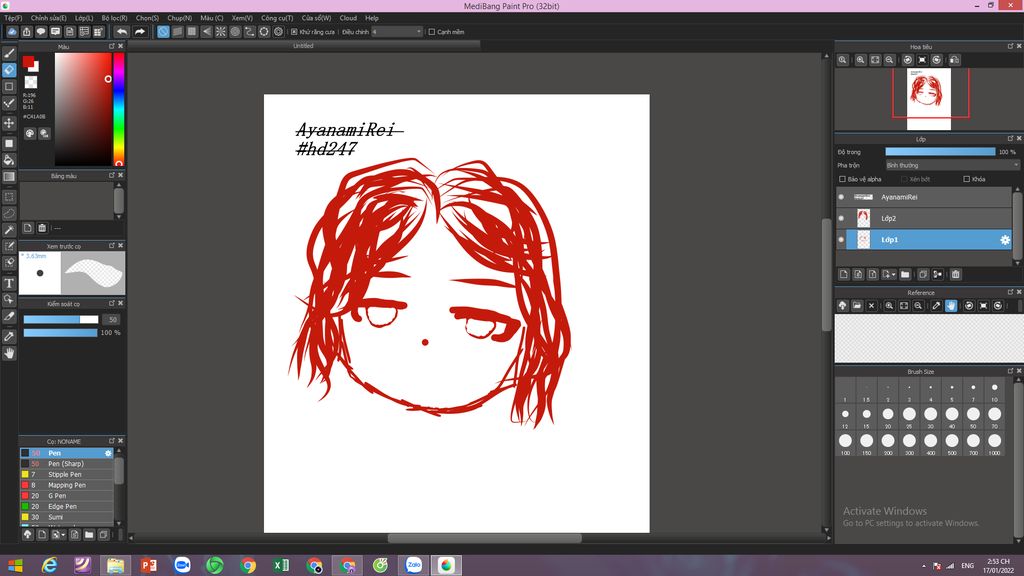The image size is (1024, 576).
Task: Turn snap off in the toolbar
Action: [163, 31]
